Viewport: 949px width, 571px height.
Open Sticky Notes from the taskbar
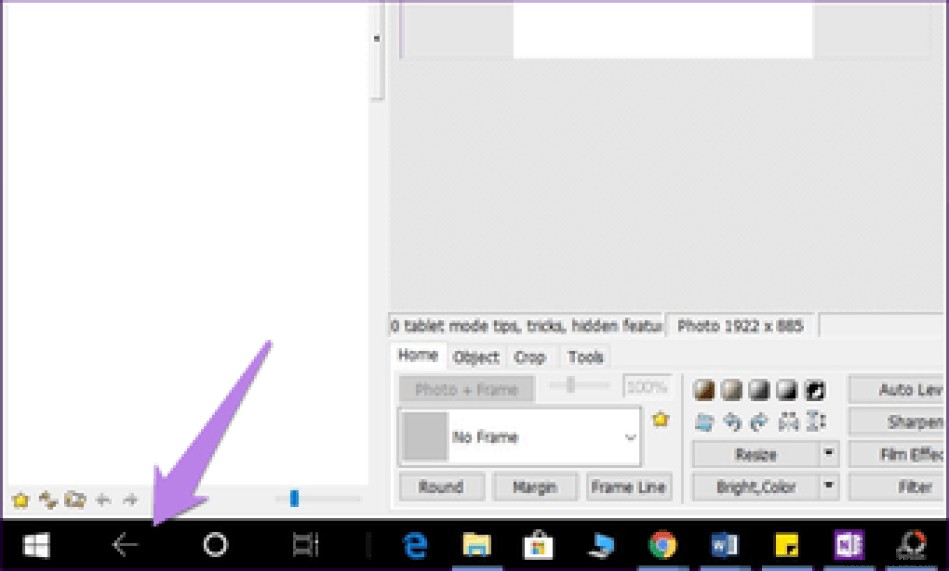787,545
